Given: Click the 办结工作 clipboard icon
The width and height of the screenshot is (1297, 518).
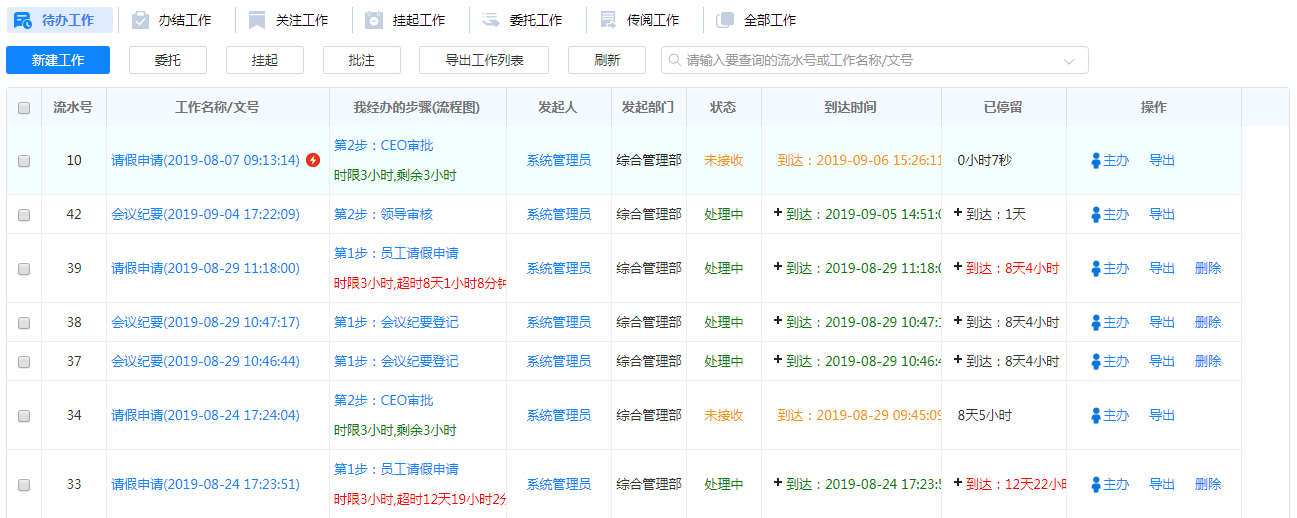Looking at the screenshot, I should 140,20.
